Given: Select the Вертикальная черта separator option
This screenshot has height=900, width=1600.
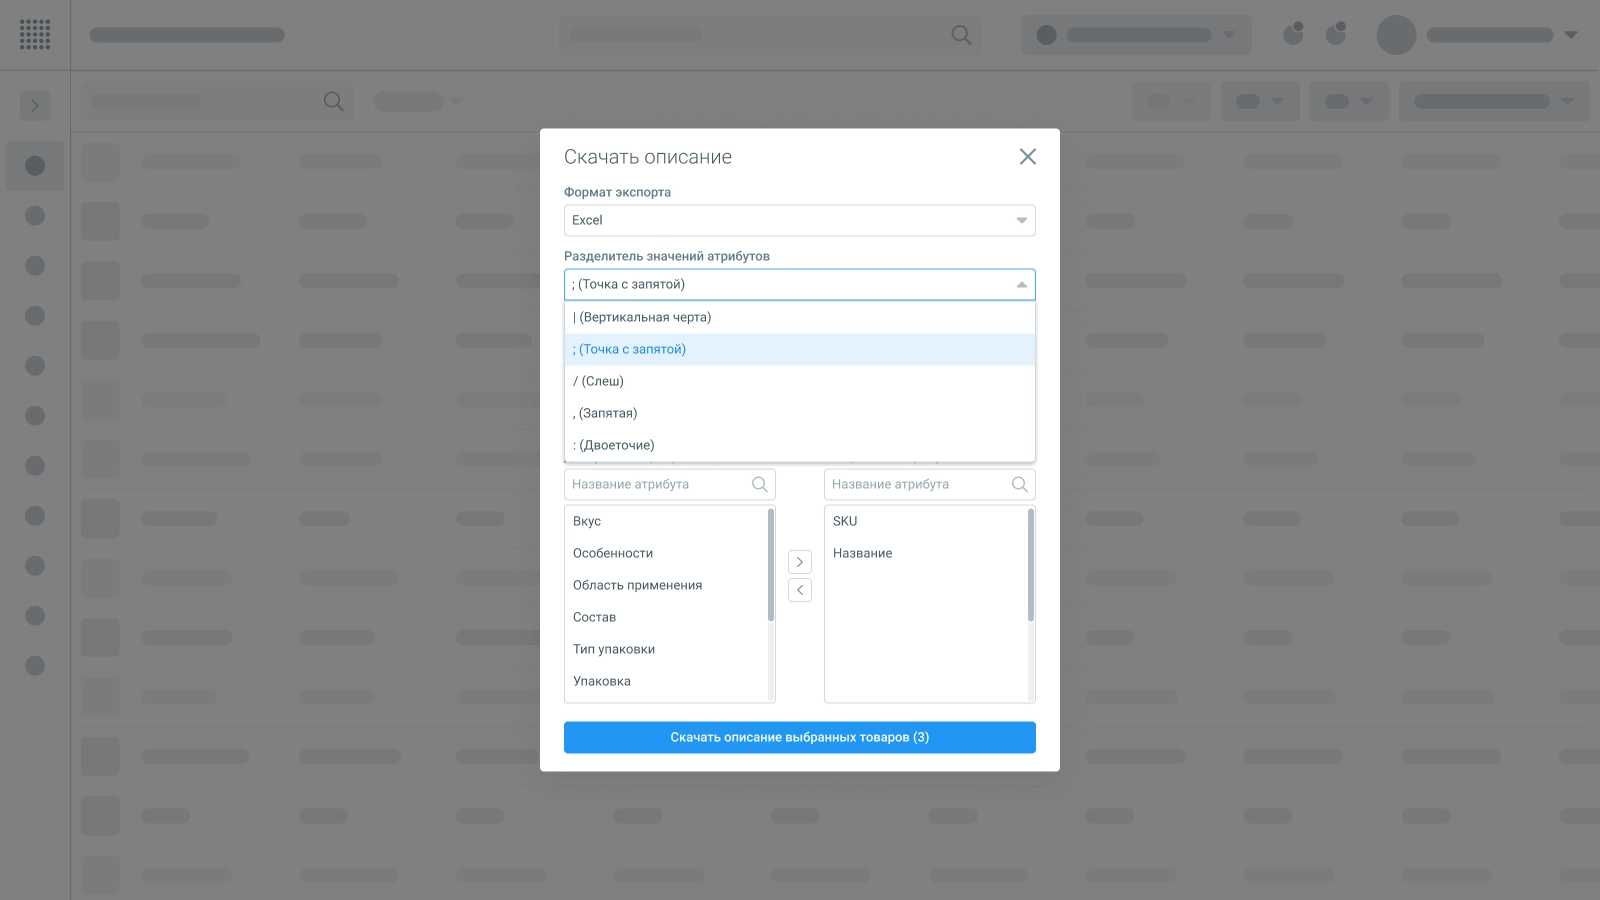Looking at the screenshot, I should tap(642, 318).
